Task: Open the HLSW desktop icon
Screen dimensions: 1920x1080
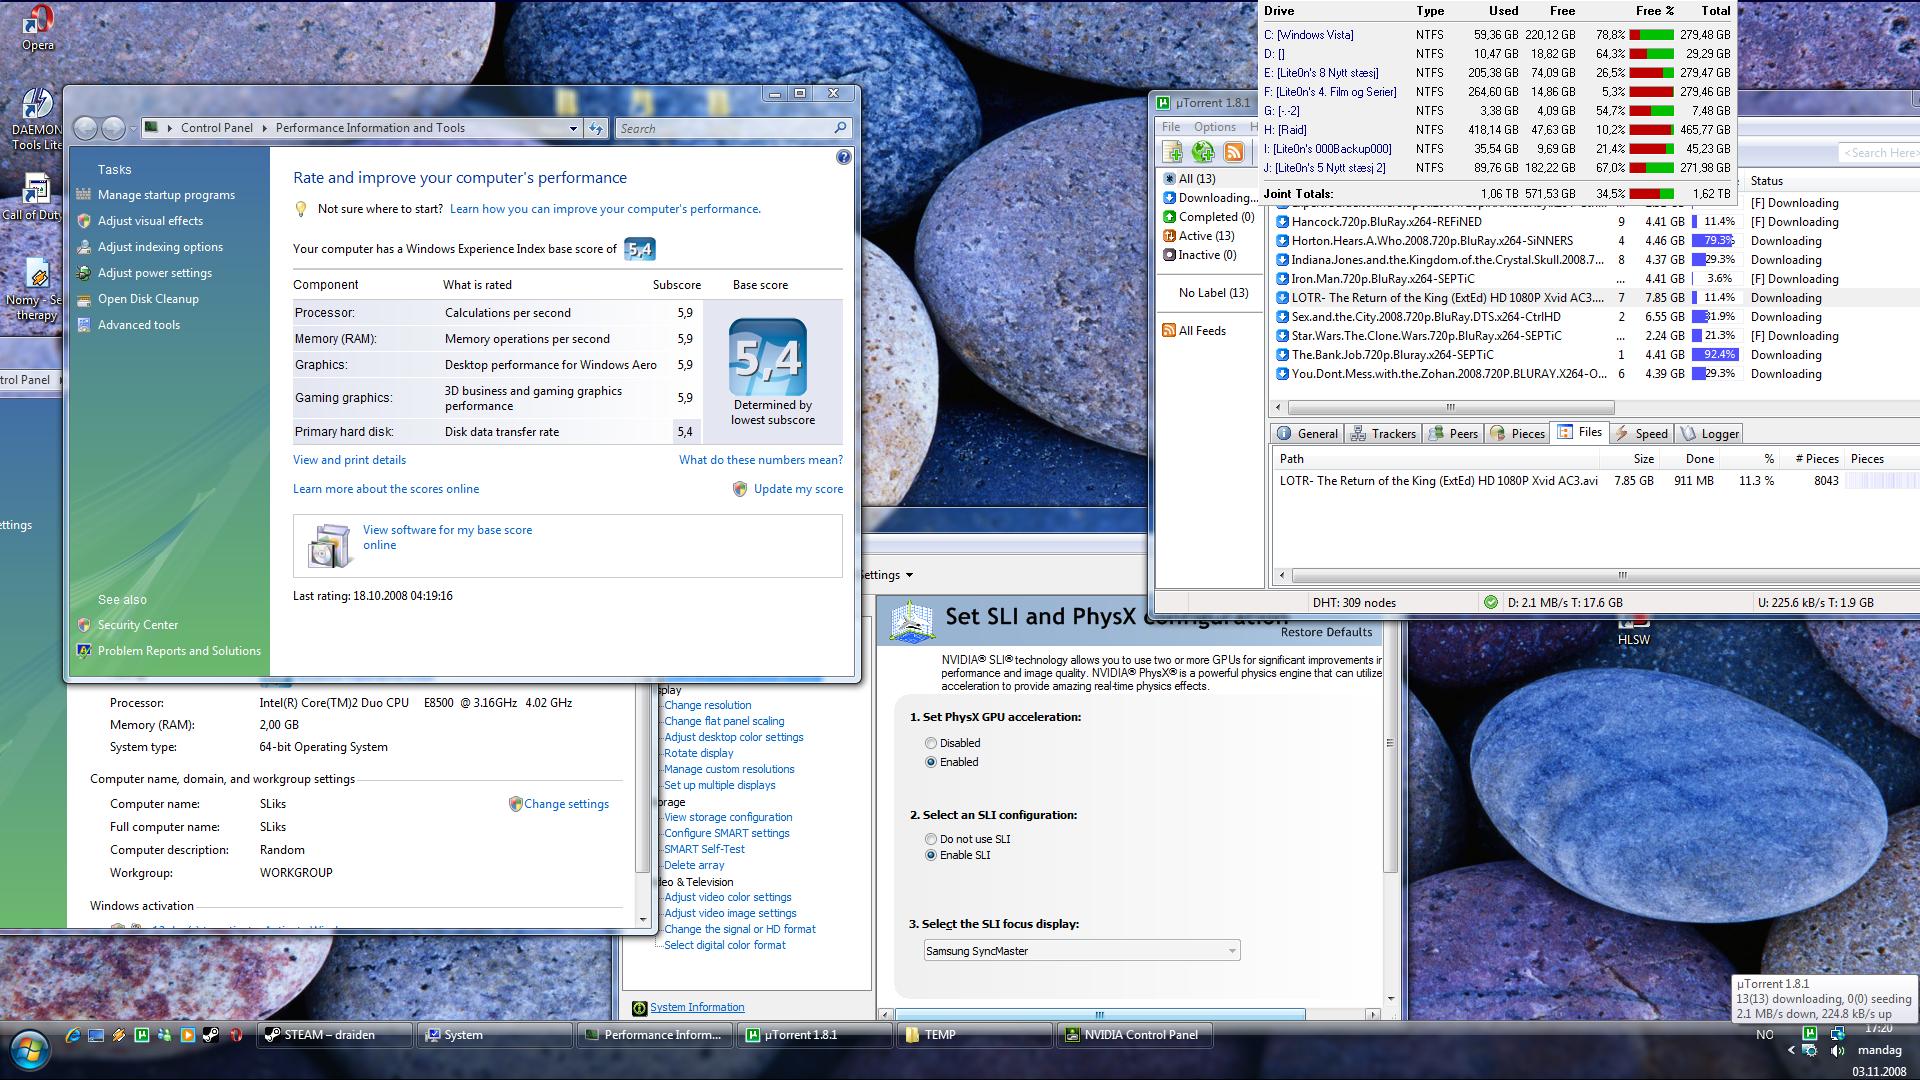Action: (1633, 633)
